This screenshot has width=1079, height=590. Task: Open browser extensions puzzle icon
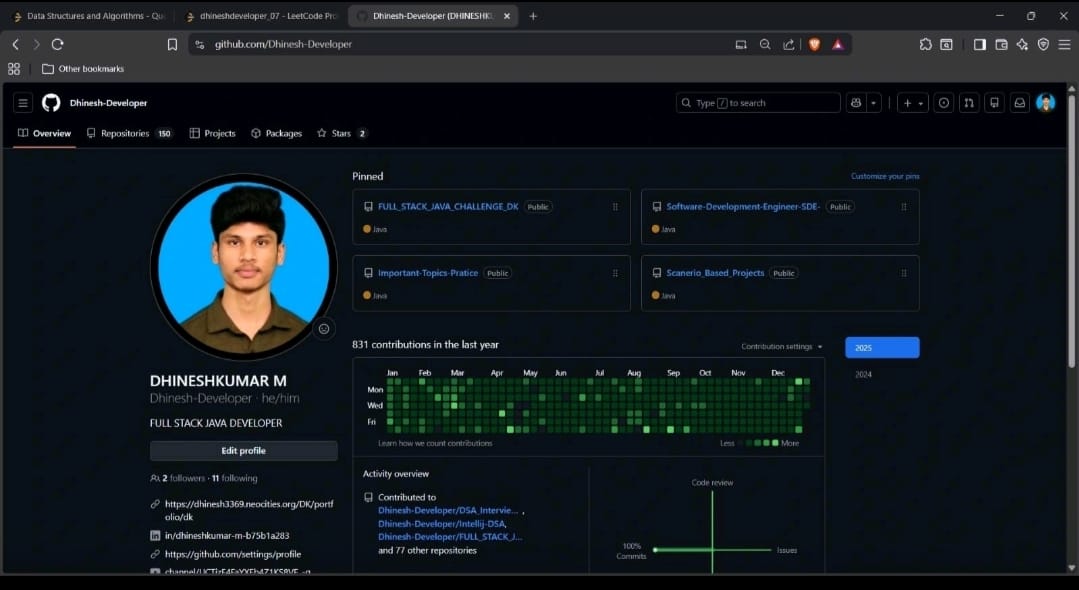pos(925,44)
